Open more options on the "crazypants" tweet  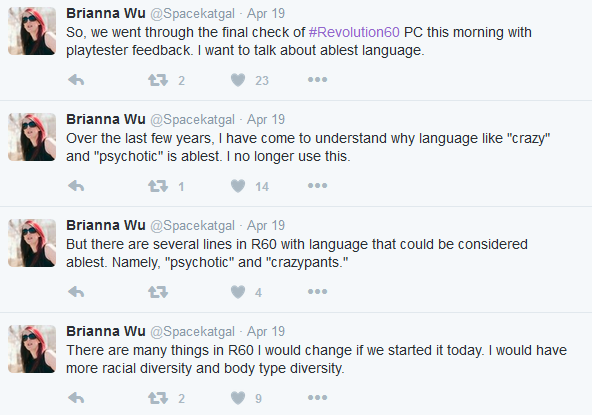coord(317,292)
